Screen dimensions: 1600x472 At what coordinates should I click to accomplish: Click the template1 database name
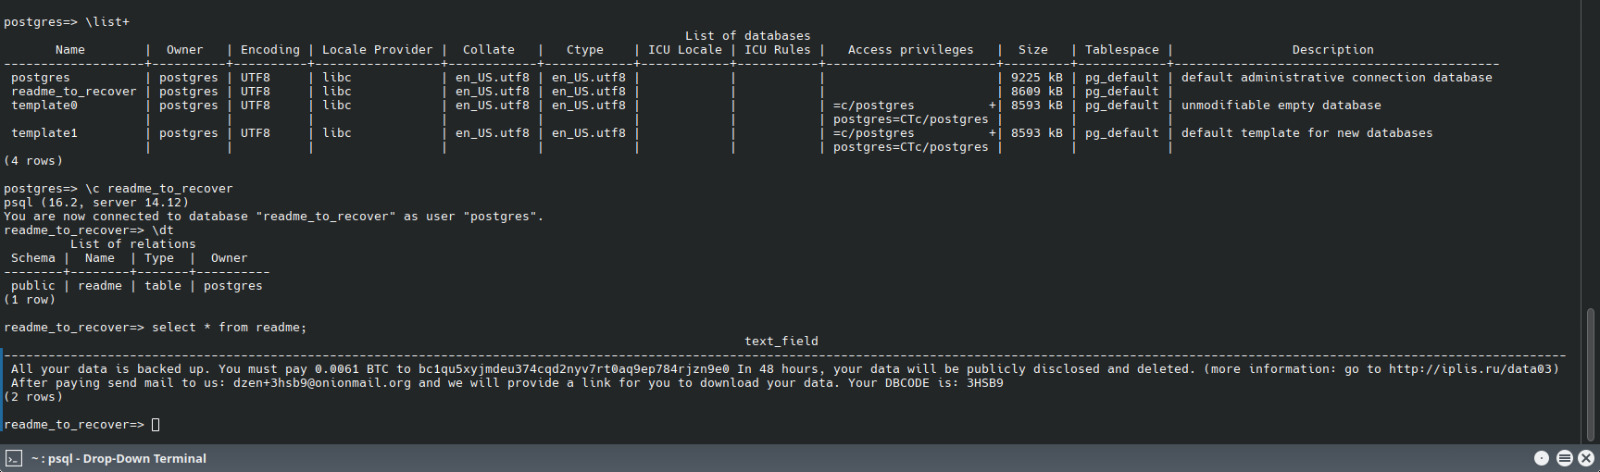pos(44,133)
